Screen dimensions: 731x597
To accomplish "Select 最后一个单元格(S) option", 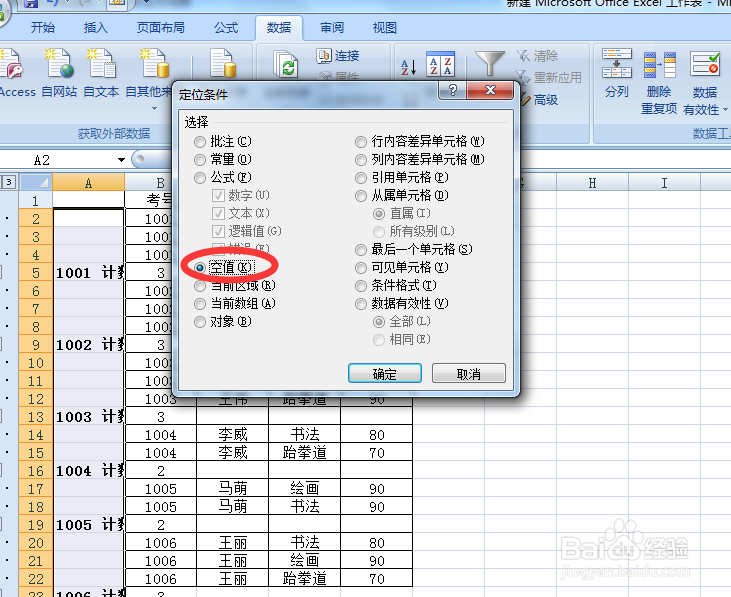I will click(414, 250).
